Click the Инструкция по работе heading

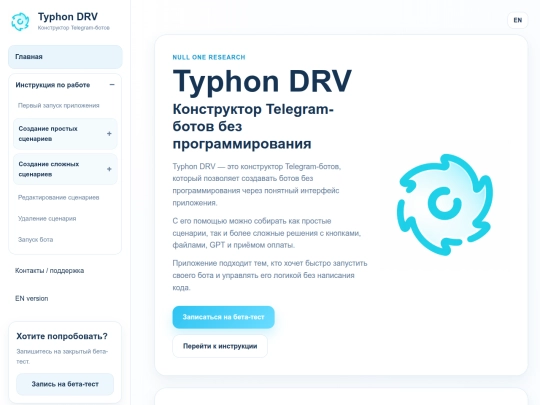[x=53, y=85]
